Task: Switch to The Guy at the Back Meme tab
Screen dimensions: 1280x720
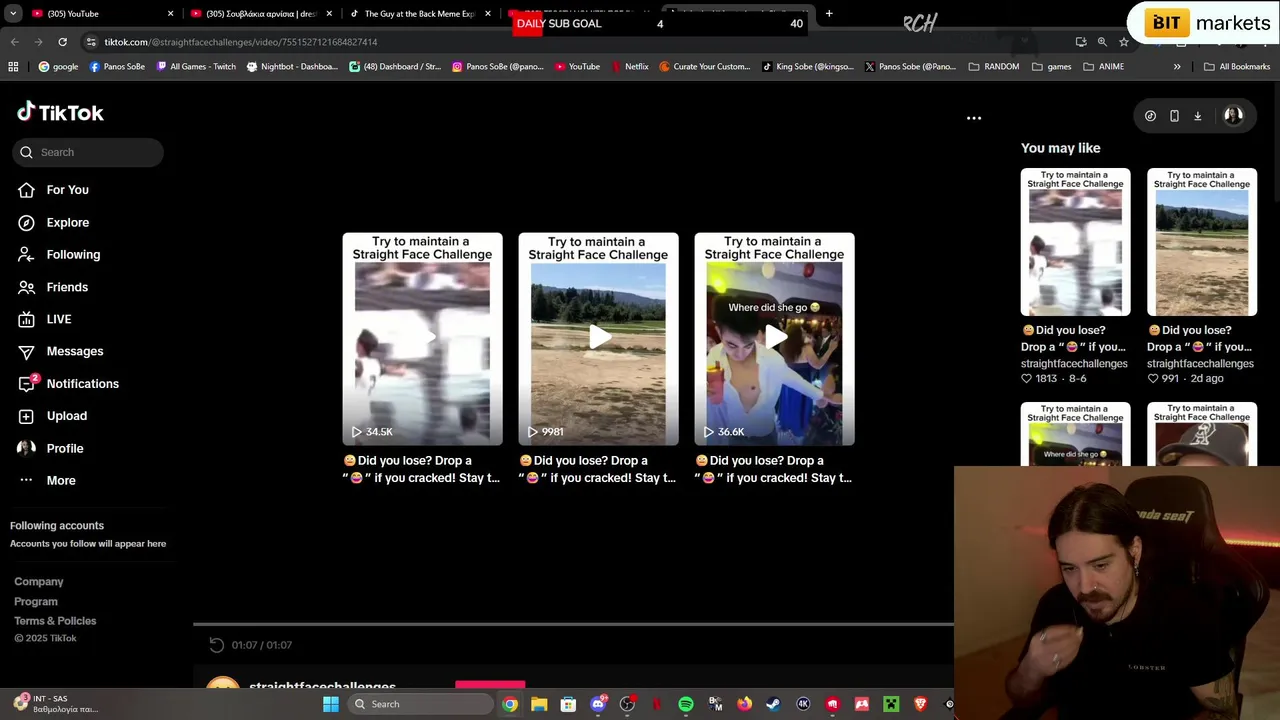Action: point(420,14)
